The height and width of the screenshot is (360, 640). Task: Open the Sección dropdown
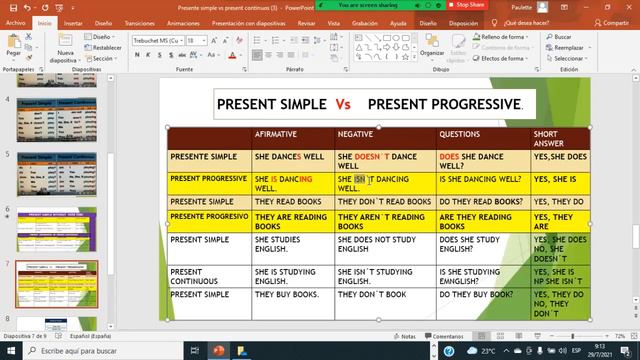[101, 58]
